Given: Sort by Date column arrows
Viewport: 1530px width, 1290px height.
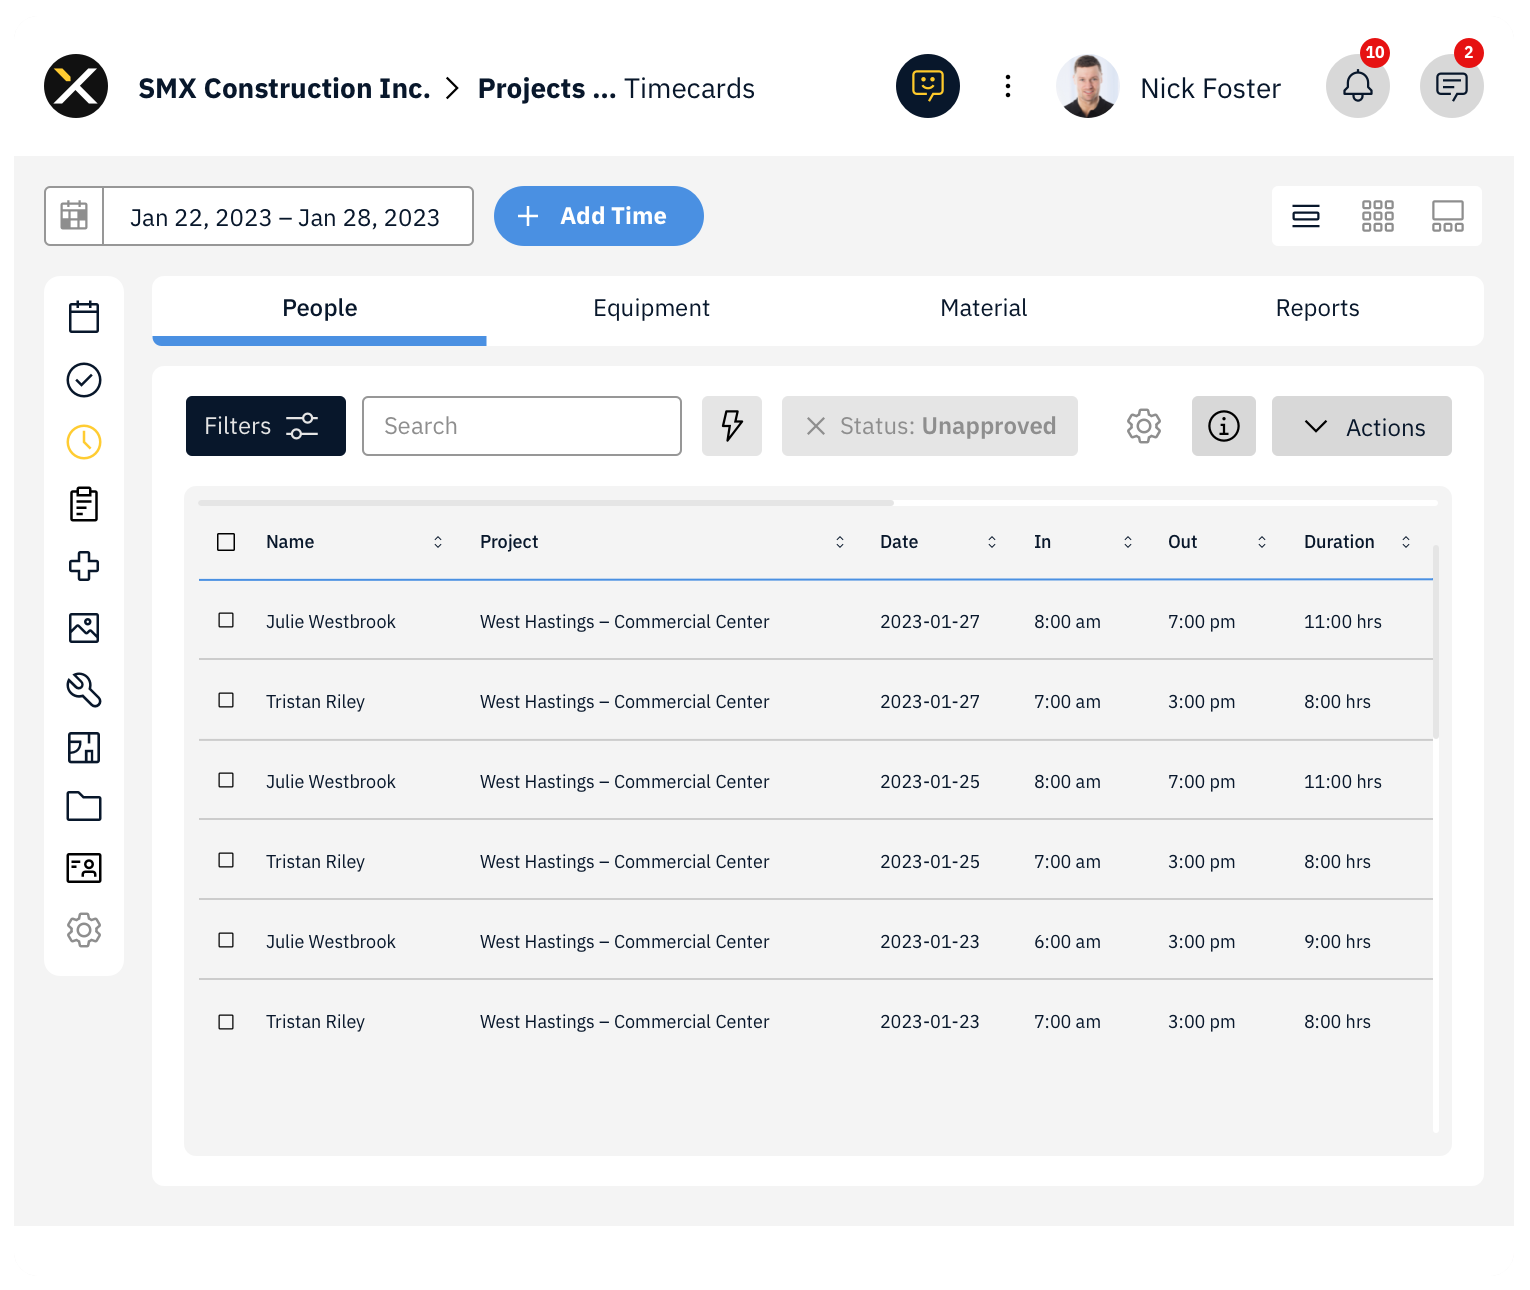Looking at the screenshot, I should (x=992, y=542).
